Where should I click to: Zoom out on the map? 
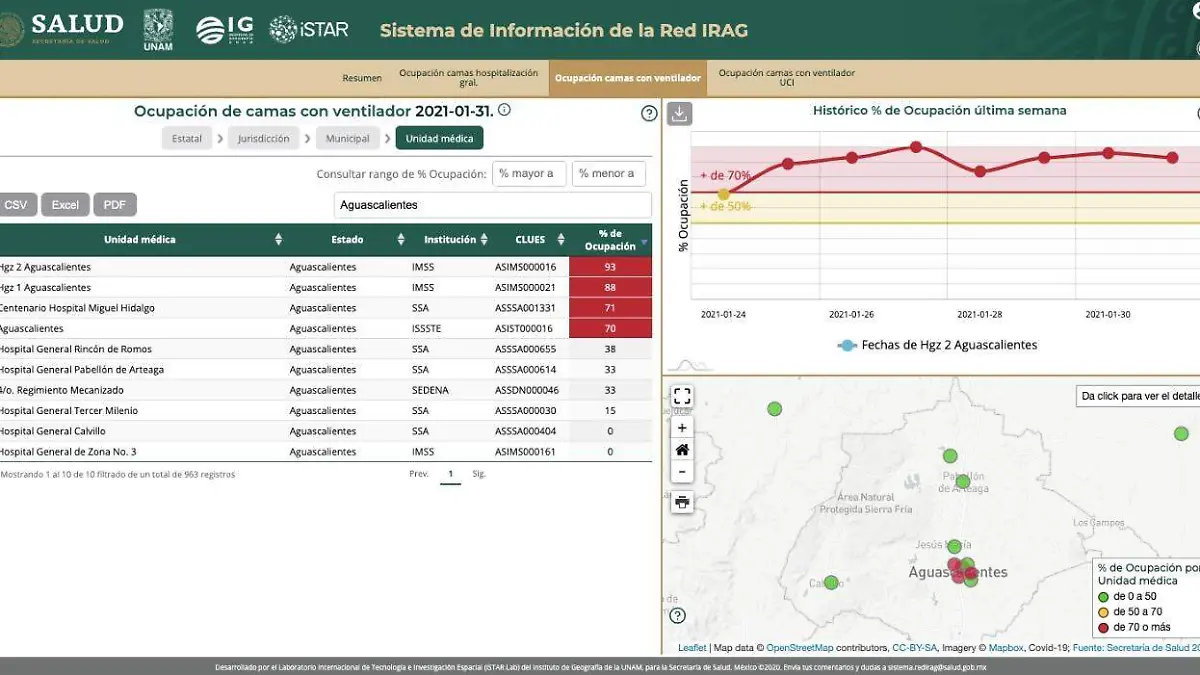[682, 472]
